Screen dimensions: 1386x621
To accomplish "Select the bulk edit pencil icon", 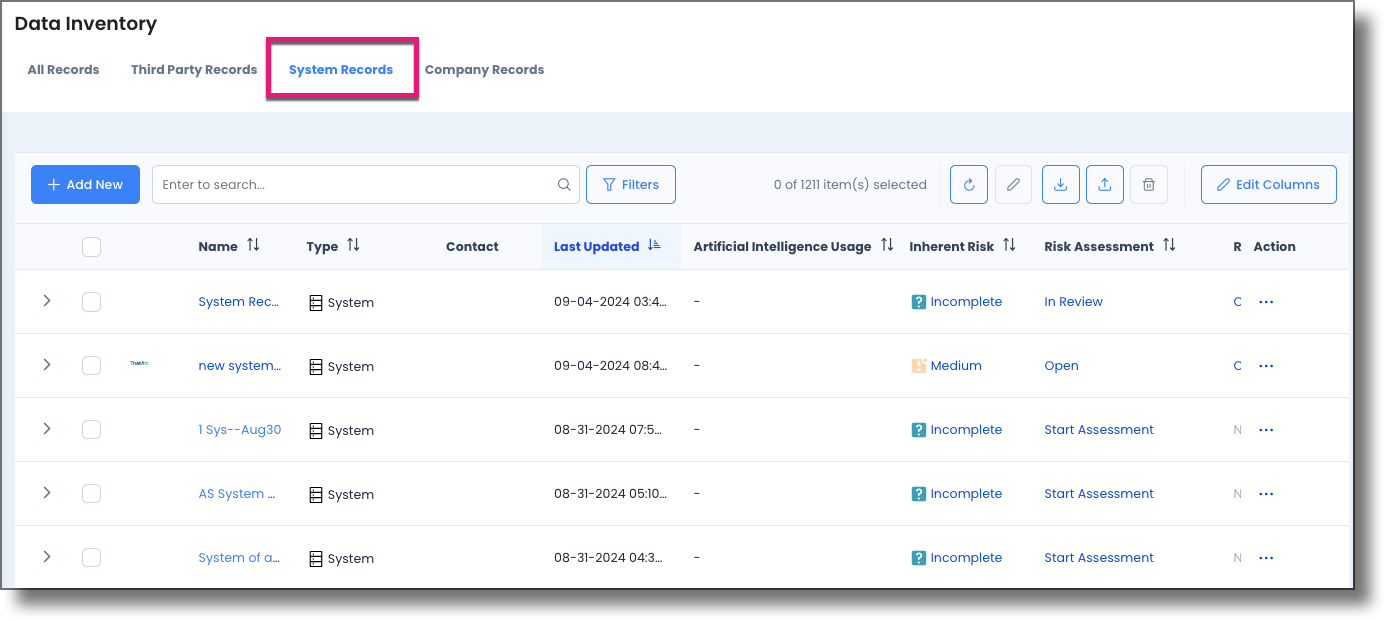I will pyautogui.click(x=1012, y=184).
